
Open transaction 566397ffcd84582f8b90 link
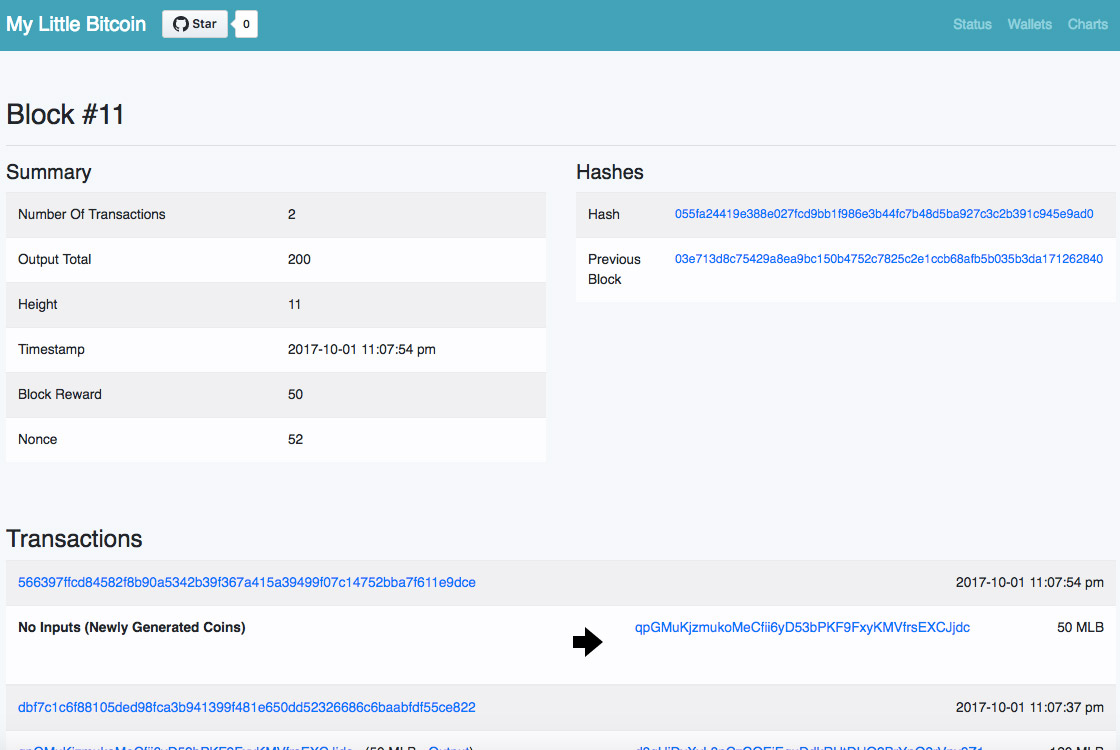pos(247,582)
